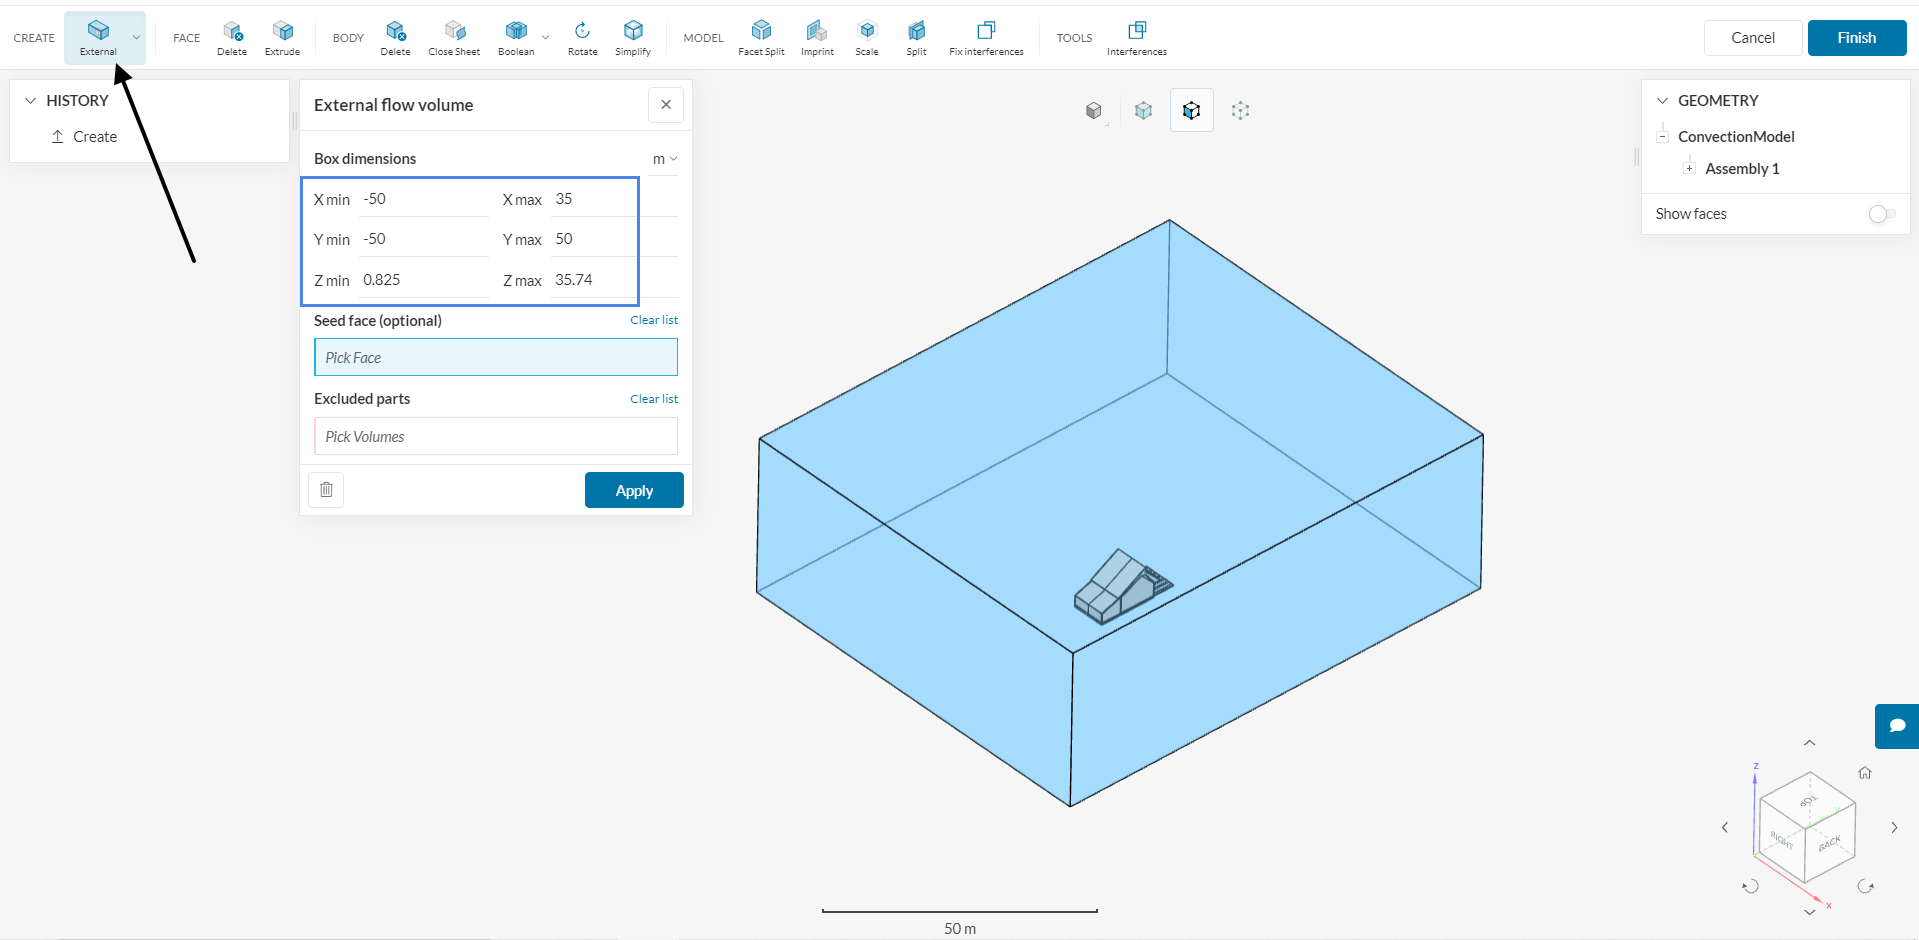Rotate view left using cube arrow
Viewport: 1919px width, 940px height.
coord(1725,827)
